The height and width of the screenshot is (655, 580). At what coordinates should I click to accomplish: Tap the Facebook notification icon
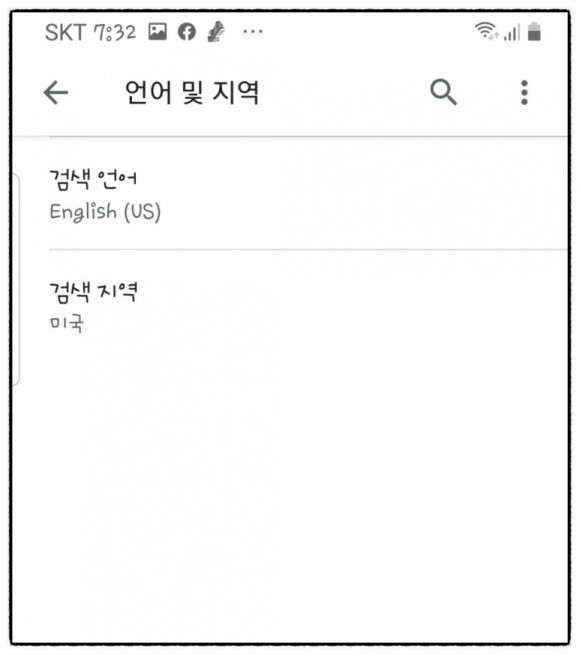pyautogui.click(x=187, y=32)
